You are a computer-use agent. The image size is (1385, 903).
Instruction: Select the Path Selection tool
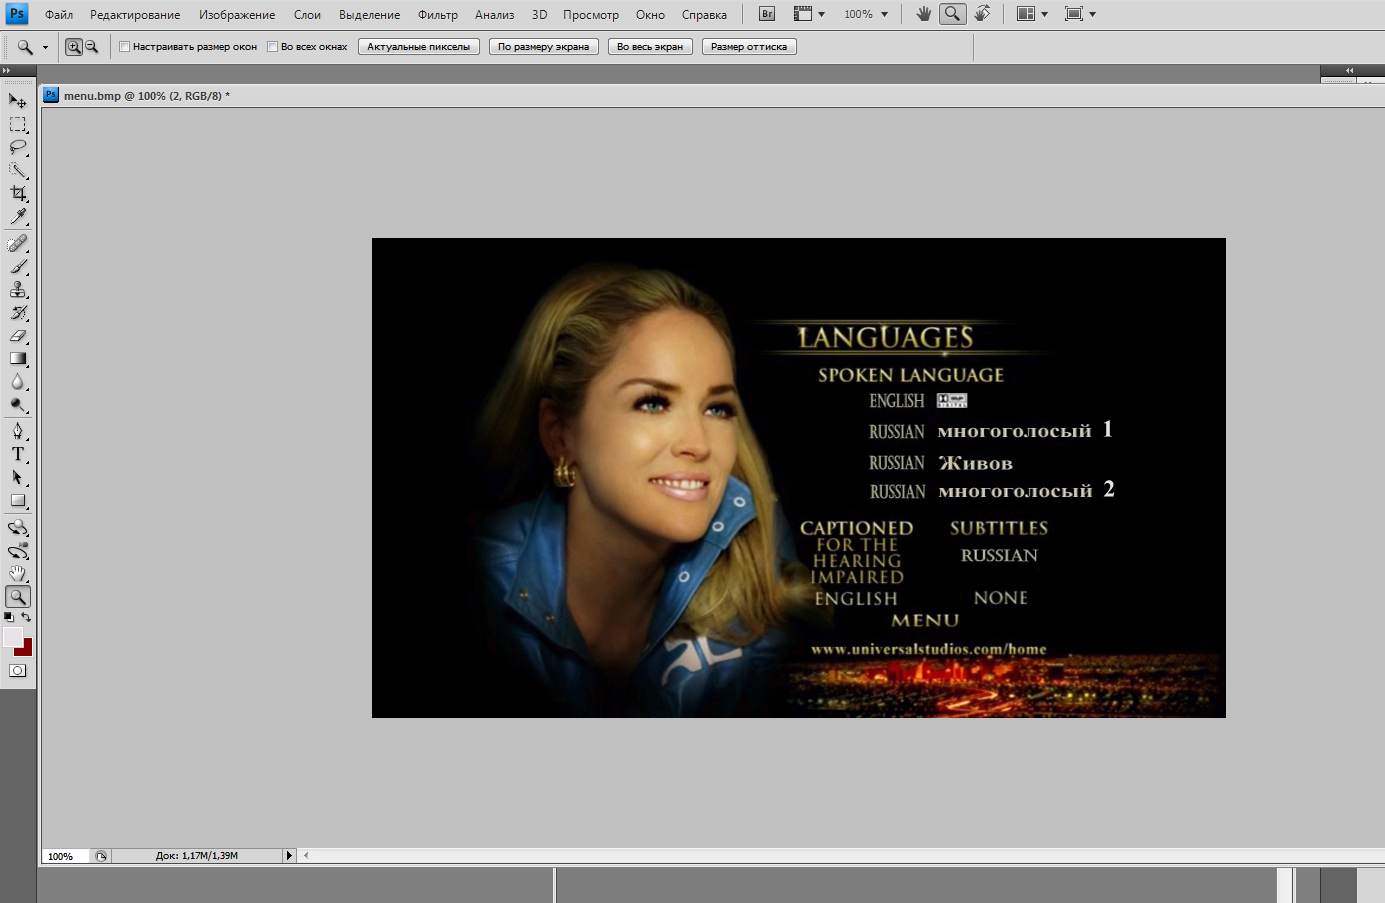tap(18, 478)
